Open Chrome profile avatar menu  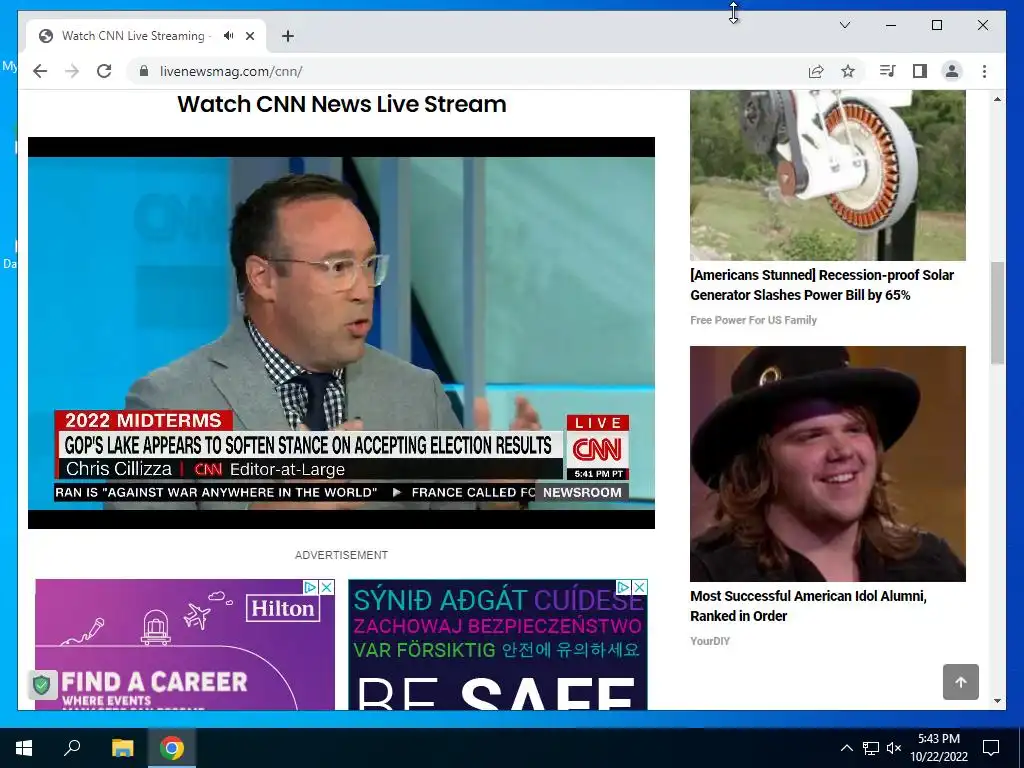click(x=952, y=71)
